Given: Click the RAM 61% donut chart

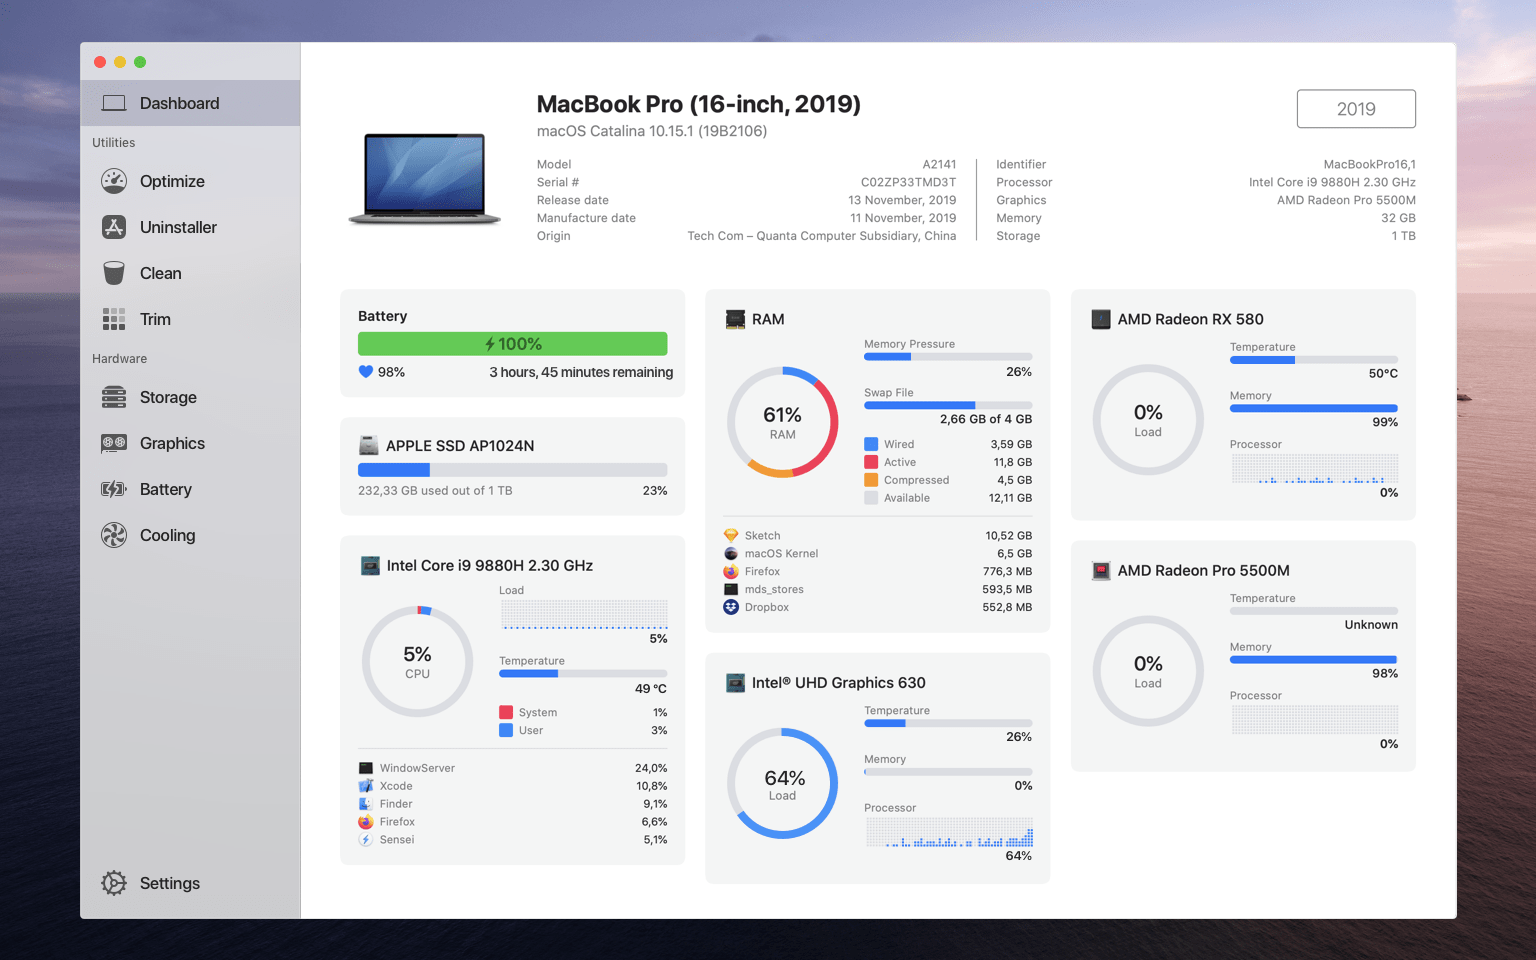Looking at the screenshot, I should tap(783, 421).
